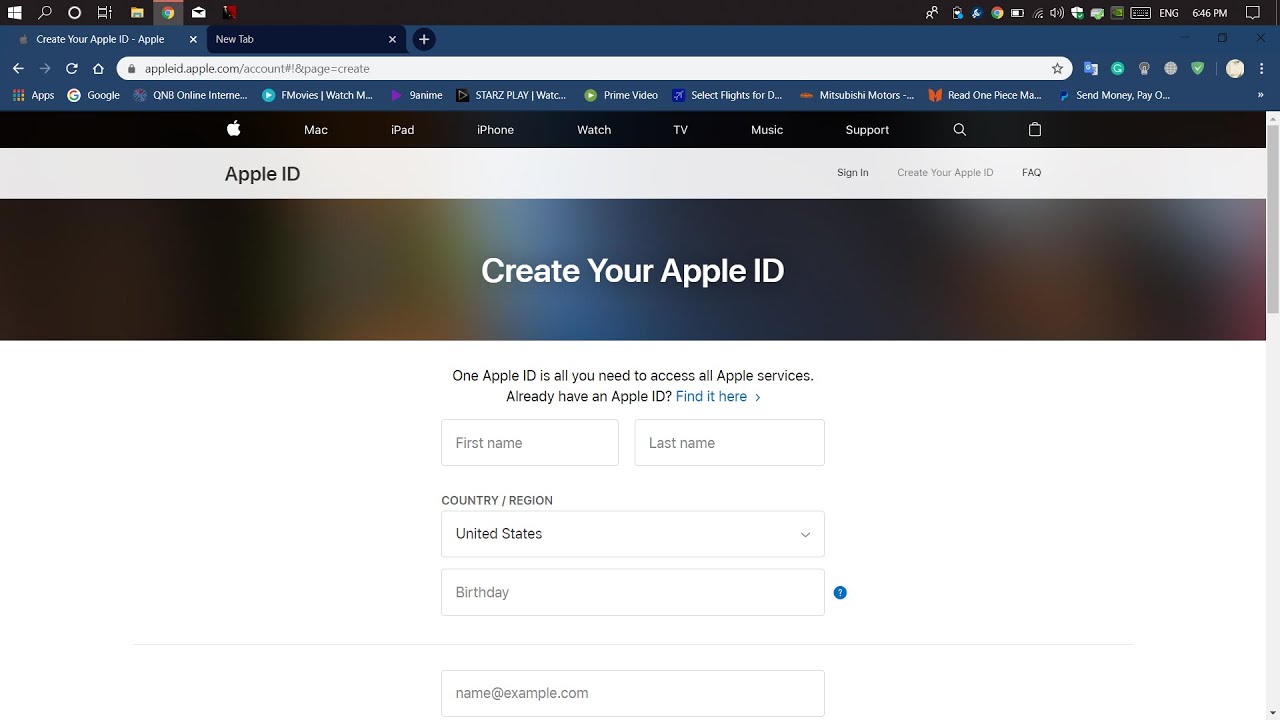This screenshot has height=720, width=1280.
Task: Open the FMovies bookmark
Action: click(317, 95)
